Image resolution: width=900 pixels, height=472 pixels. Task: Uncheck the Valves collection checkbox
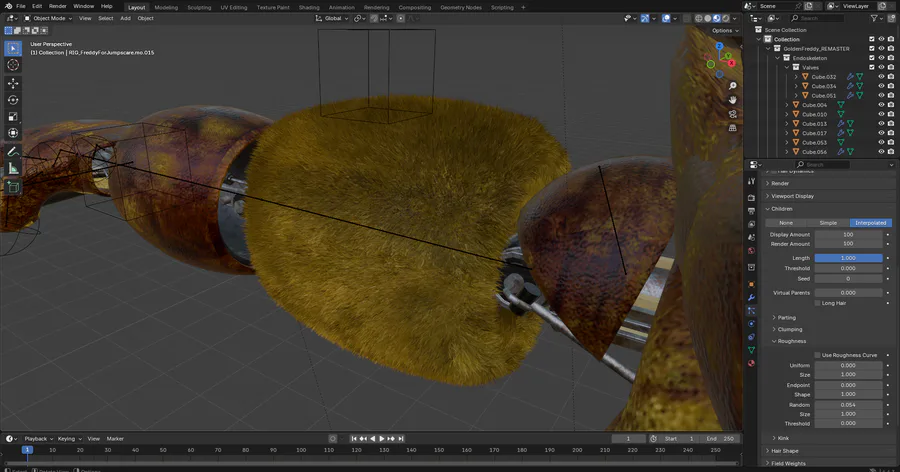tap(872, 67)
